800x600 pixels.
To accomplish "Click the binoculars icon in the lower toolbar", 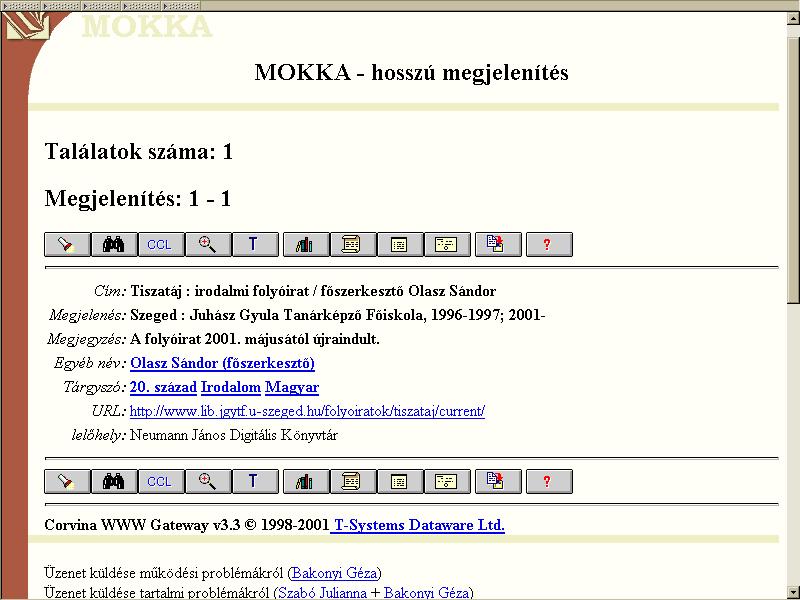I will [114, 482].
